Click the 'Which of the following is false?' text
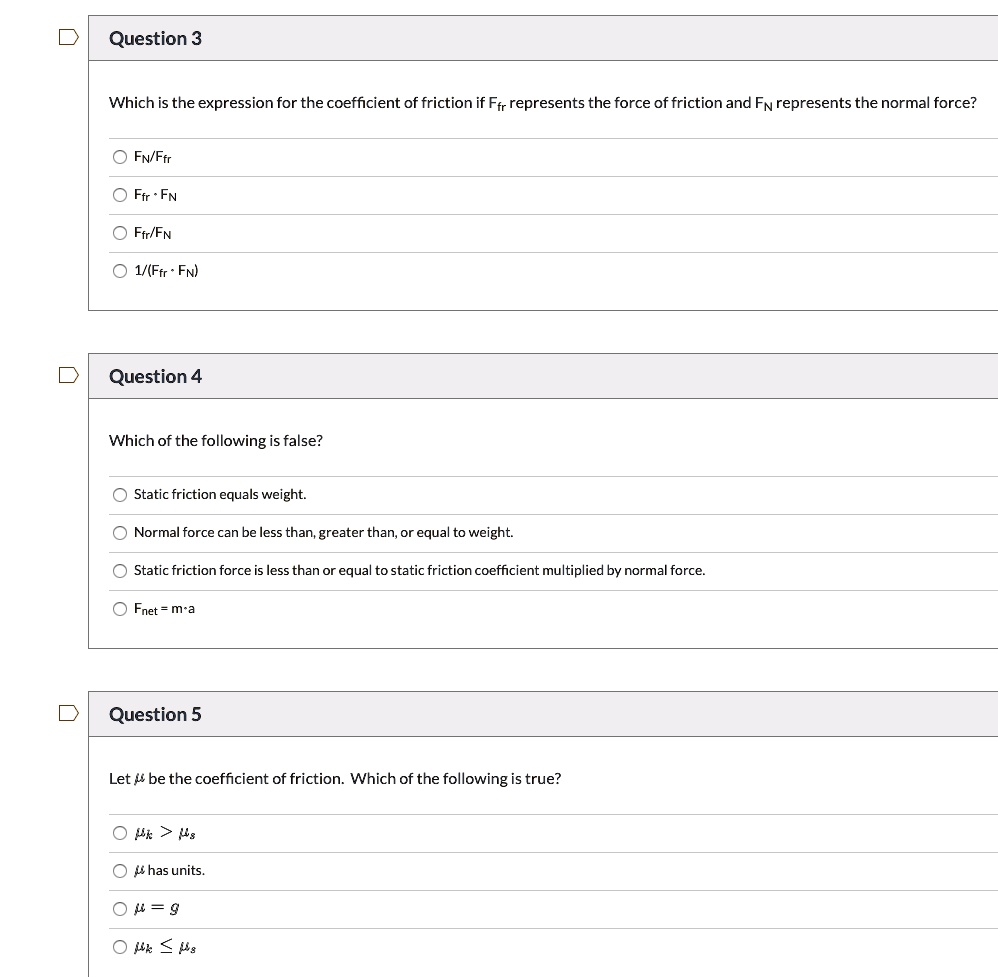This screenshot has height=977, width=998. [215, 440]
